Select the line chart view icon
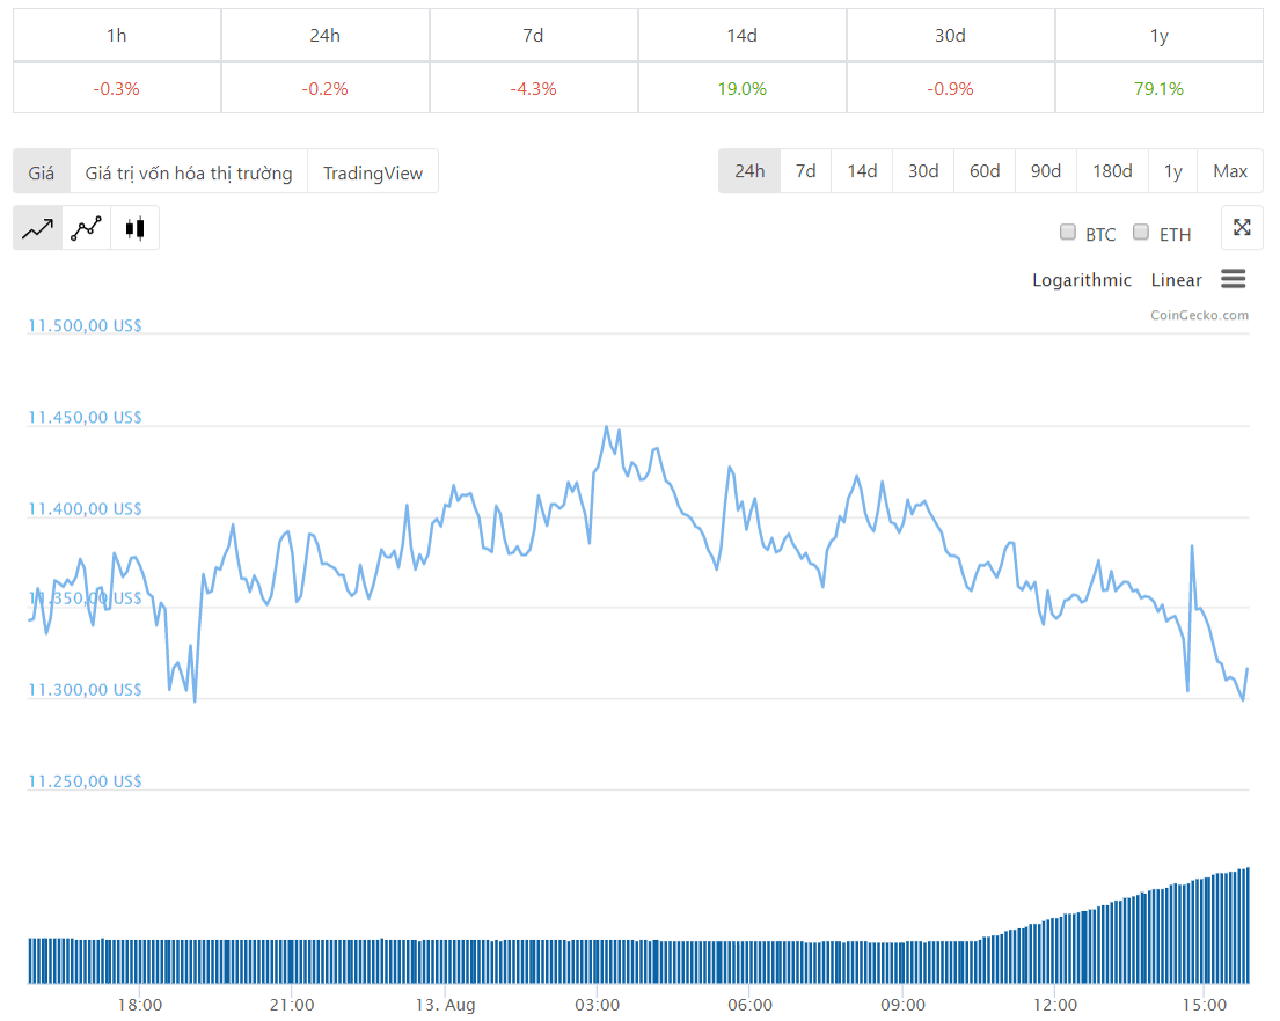Viewport: 1280px width, 1021px height. pyautogui.click(x=38, y=228)
